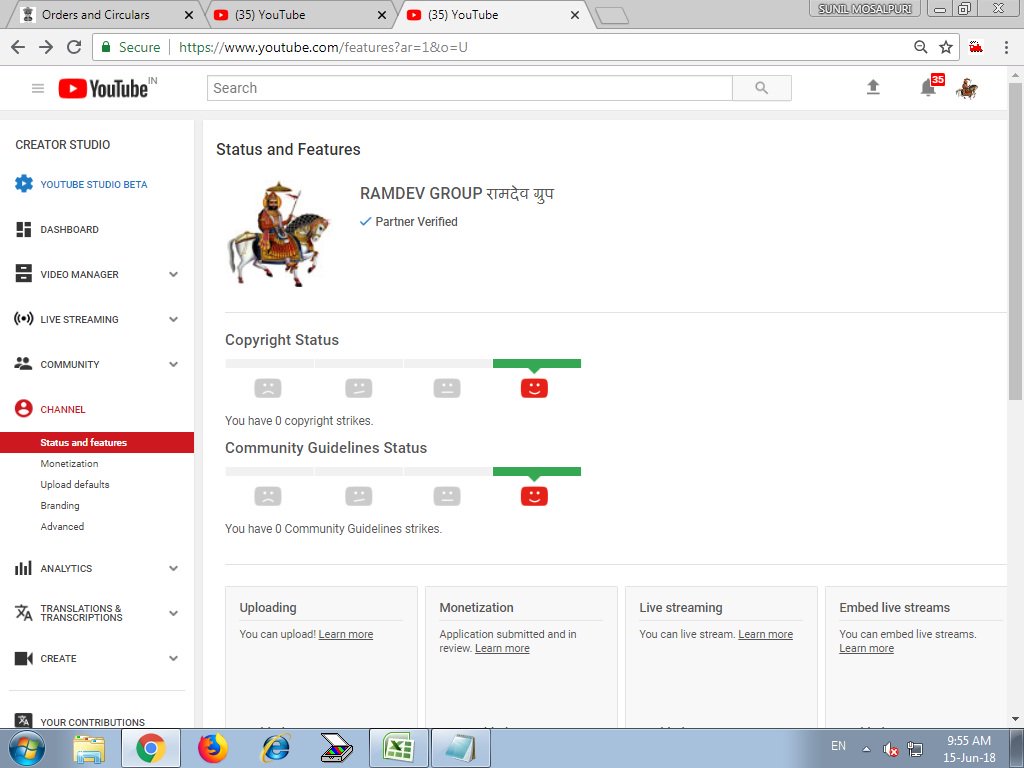Click the upload video arrow icon
Viewport: 1024px width, 768px height.
click(x=873, y=88)
